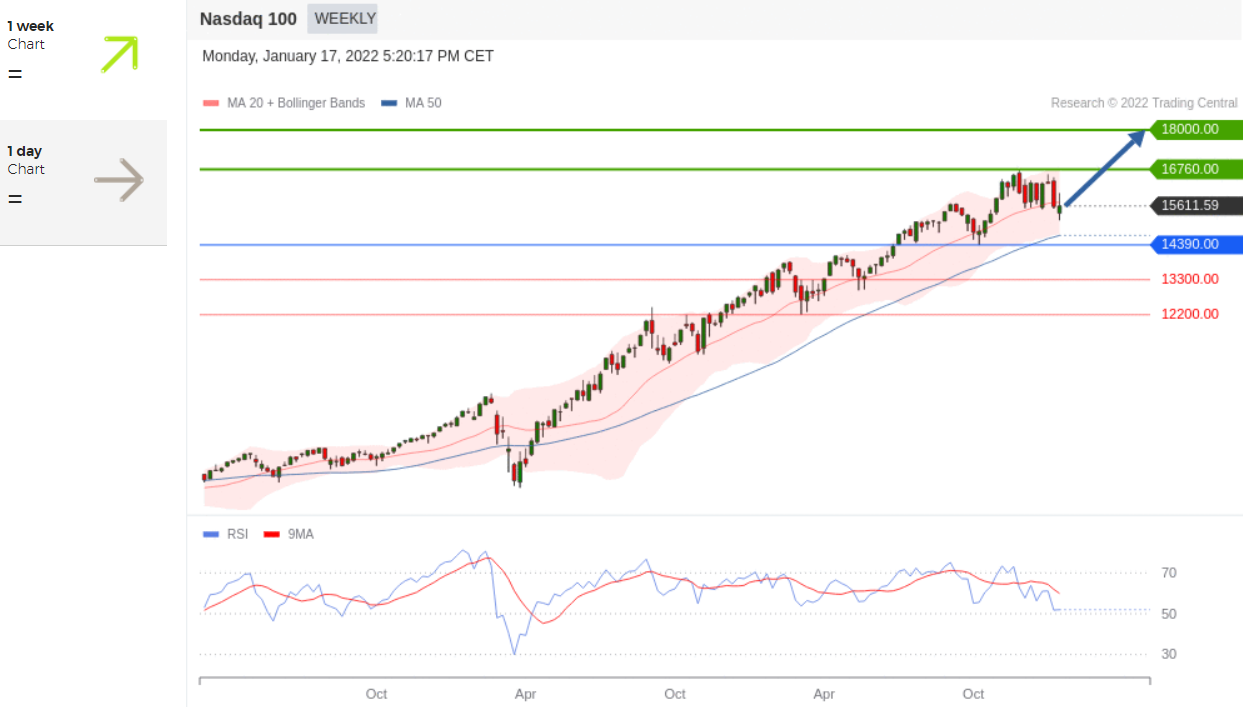
Task: Click the 12200.00 support price label
Action: [1190, 314]
